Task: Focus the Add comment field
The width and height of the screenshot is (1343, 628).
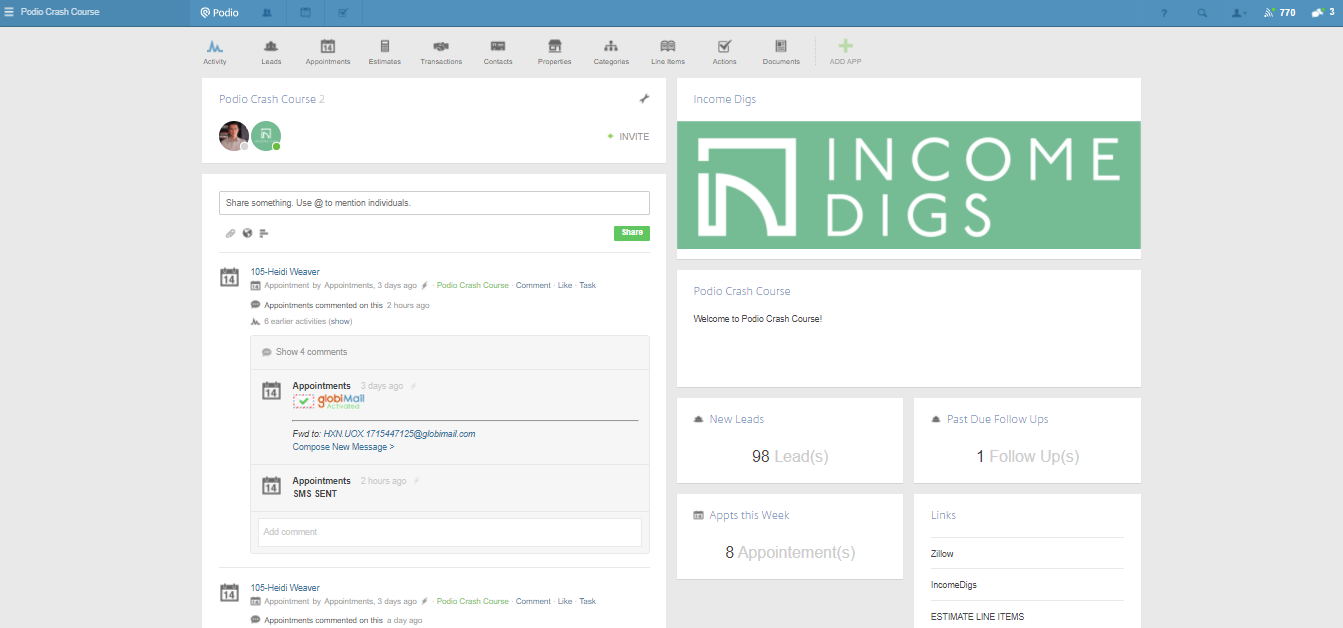Action: tap(450, 532)
